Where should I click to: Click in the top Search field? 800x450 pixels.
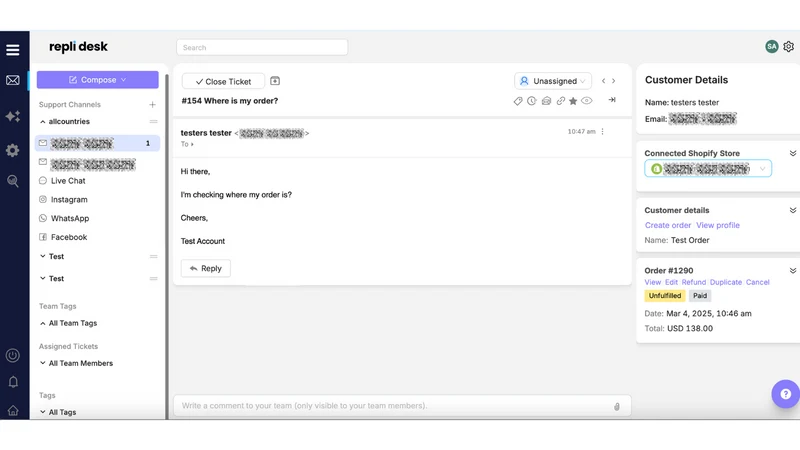click(x=262, y=47)
